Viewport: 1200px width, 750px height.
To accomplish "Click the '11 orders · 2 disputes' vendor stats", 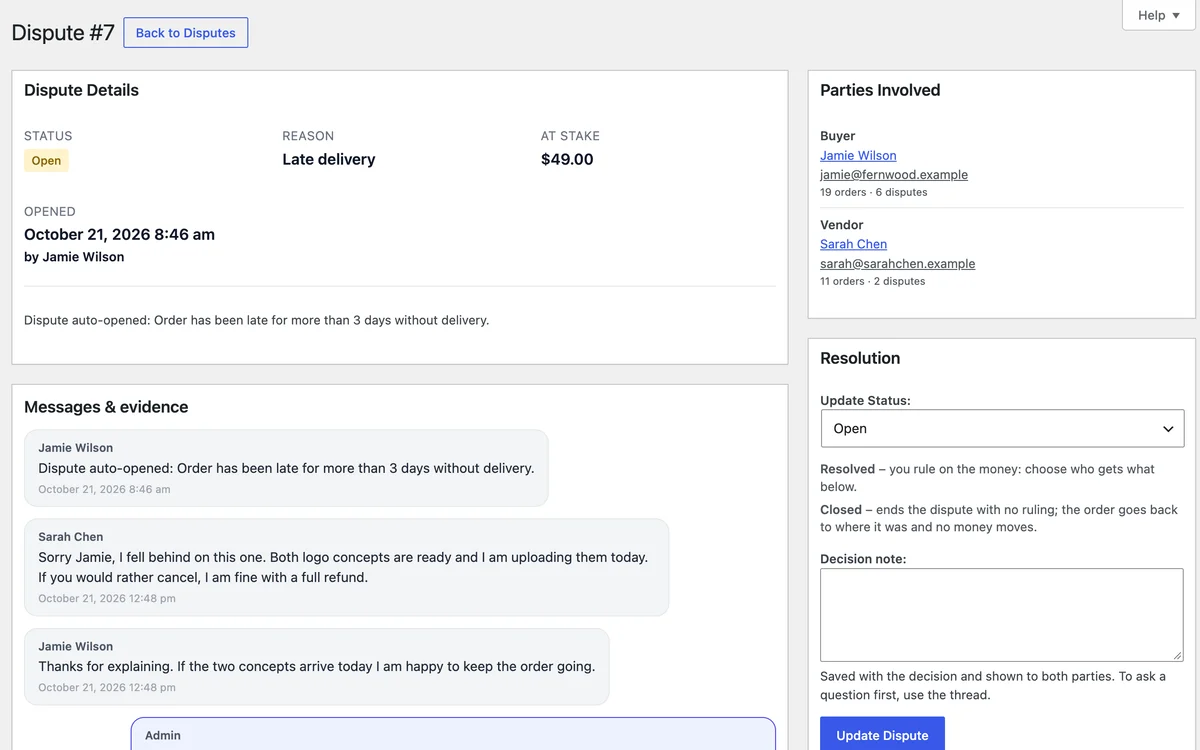I will coord(872,281).
